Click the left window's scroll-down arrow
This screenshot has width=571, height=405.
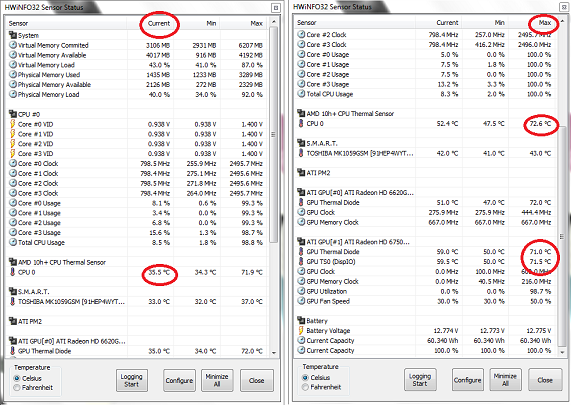tap(274, 353)
